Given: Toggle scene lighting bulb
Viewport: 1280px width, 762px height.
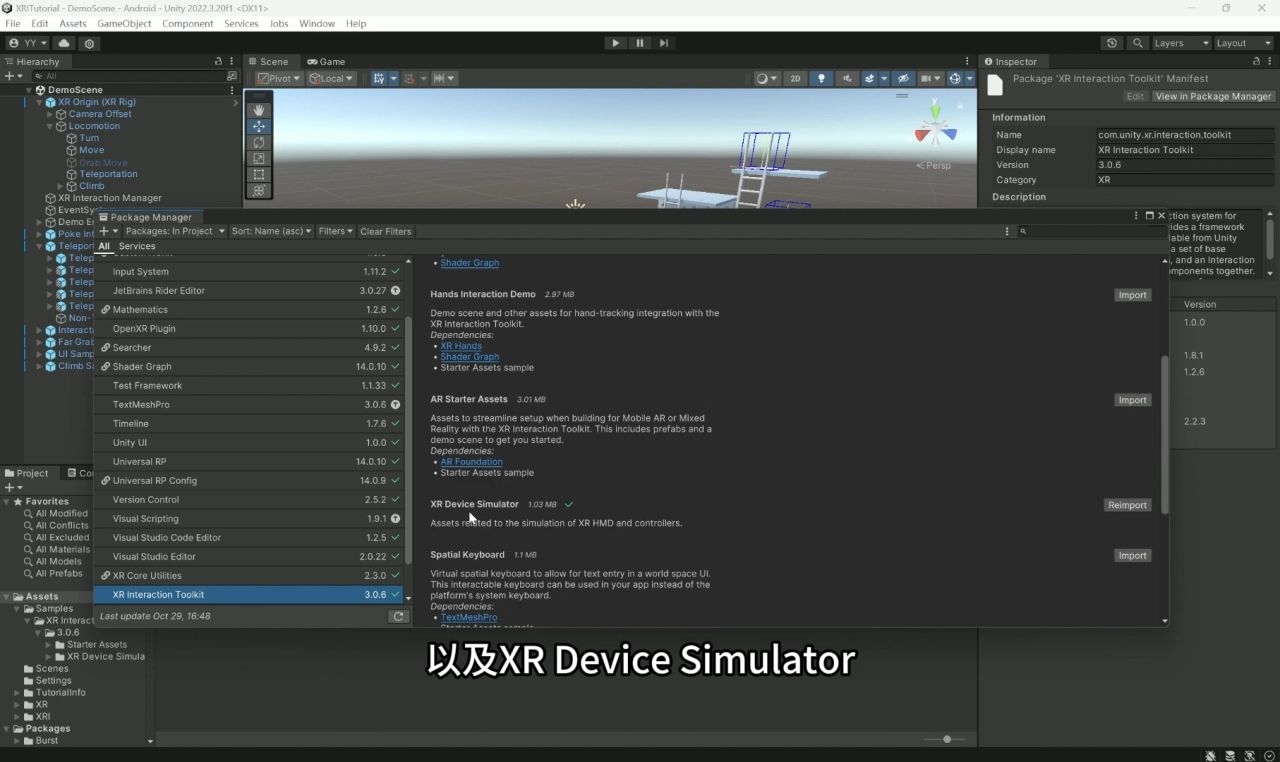Looking at the screenshot, I should tap(821, 78).
